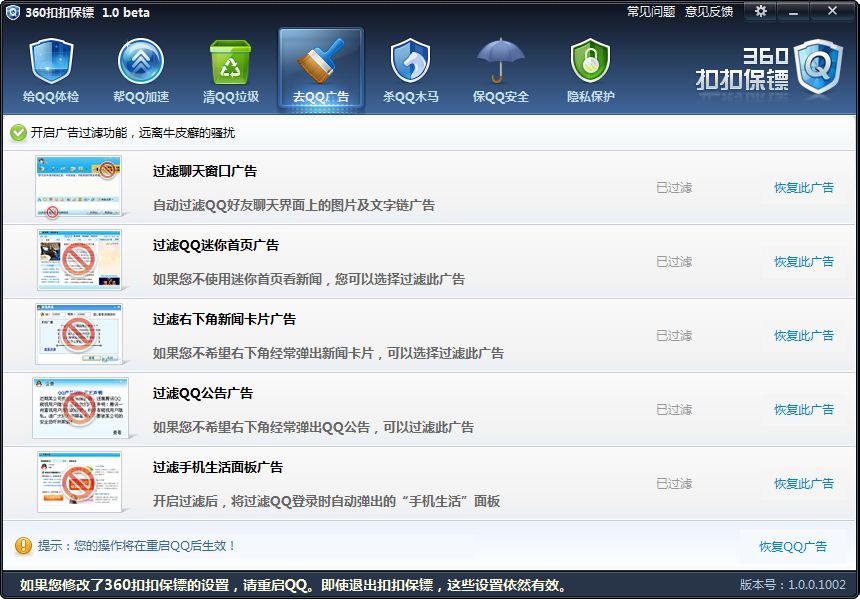
Task: Open the 隐私保护 privacy lock tool
Action: [x=591, y=71]
